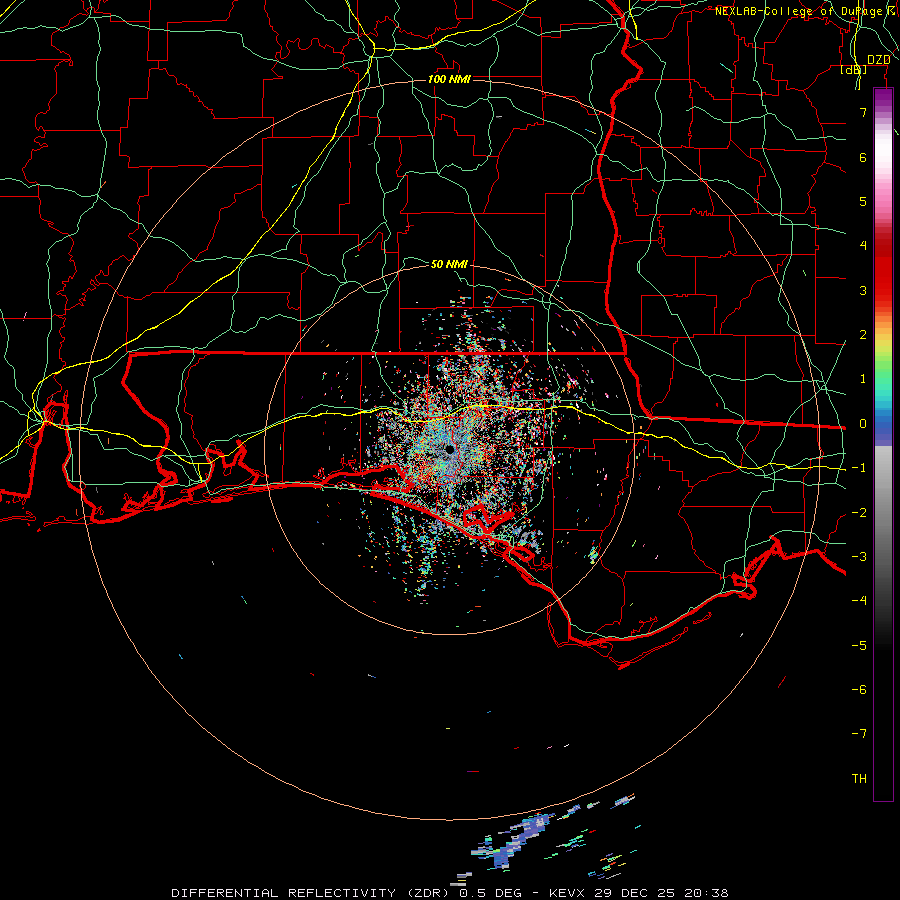Image resolution: width=900 pixels, height=900 pixels.
Task: Click the -5 value on the scale
Action: 859,646
